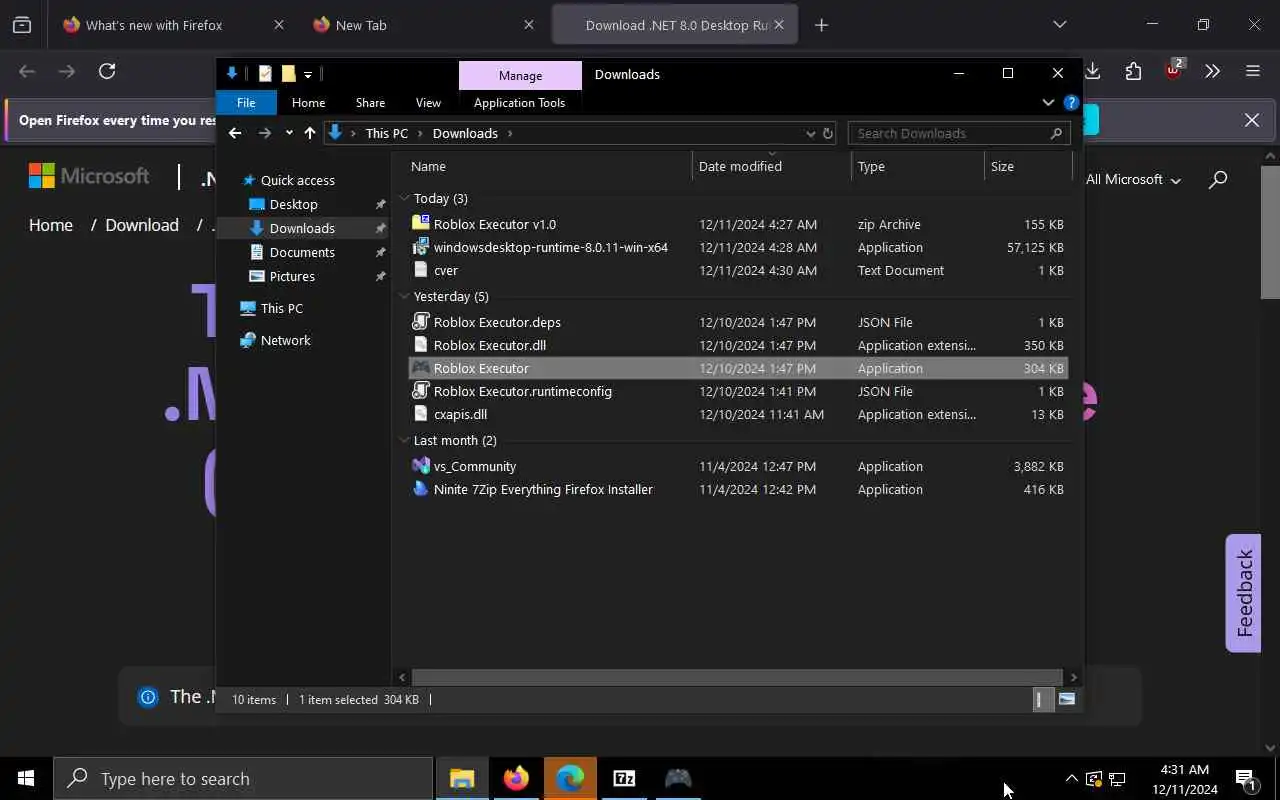Open the Explorer recent locations dropdown

pos(289,133)
